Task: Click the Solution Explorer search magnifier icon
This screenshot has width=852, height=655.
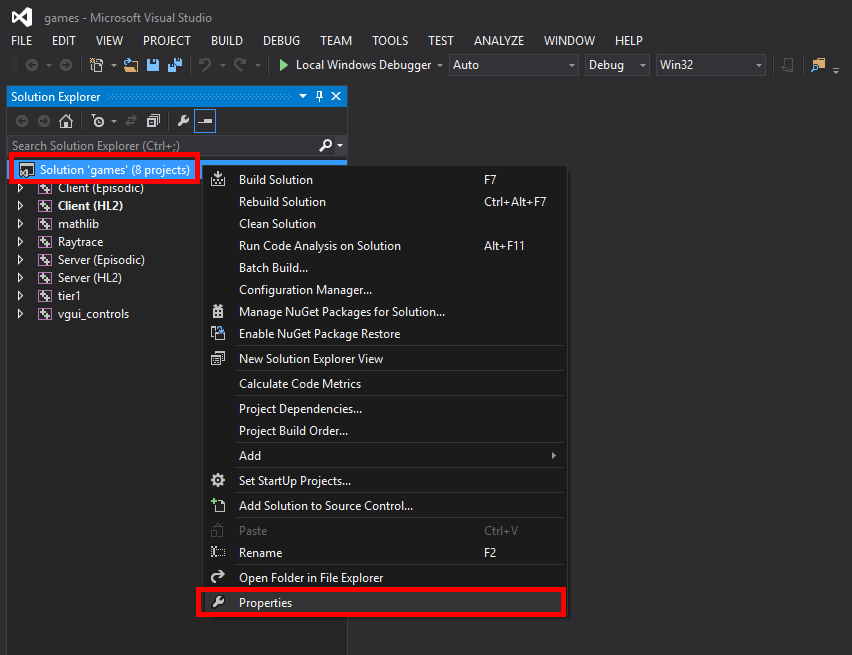Action: coord(325,145)
